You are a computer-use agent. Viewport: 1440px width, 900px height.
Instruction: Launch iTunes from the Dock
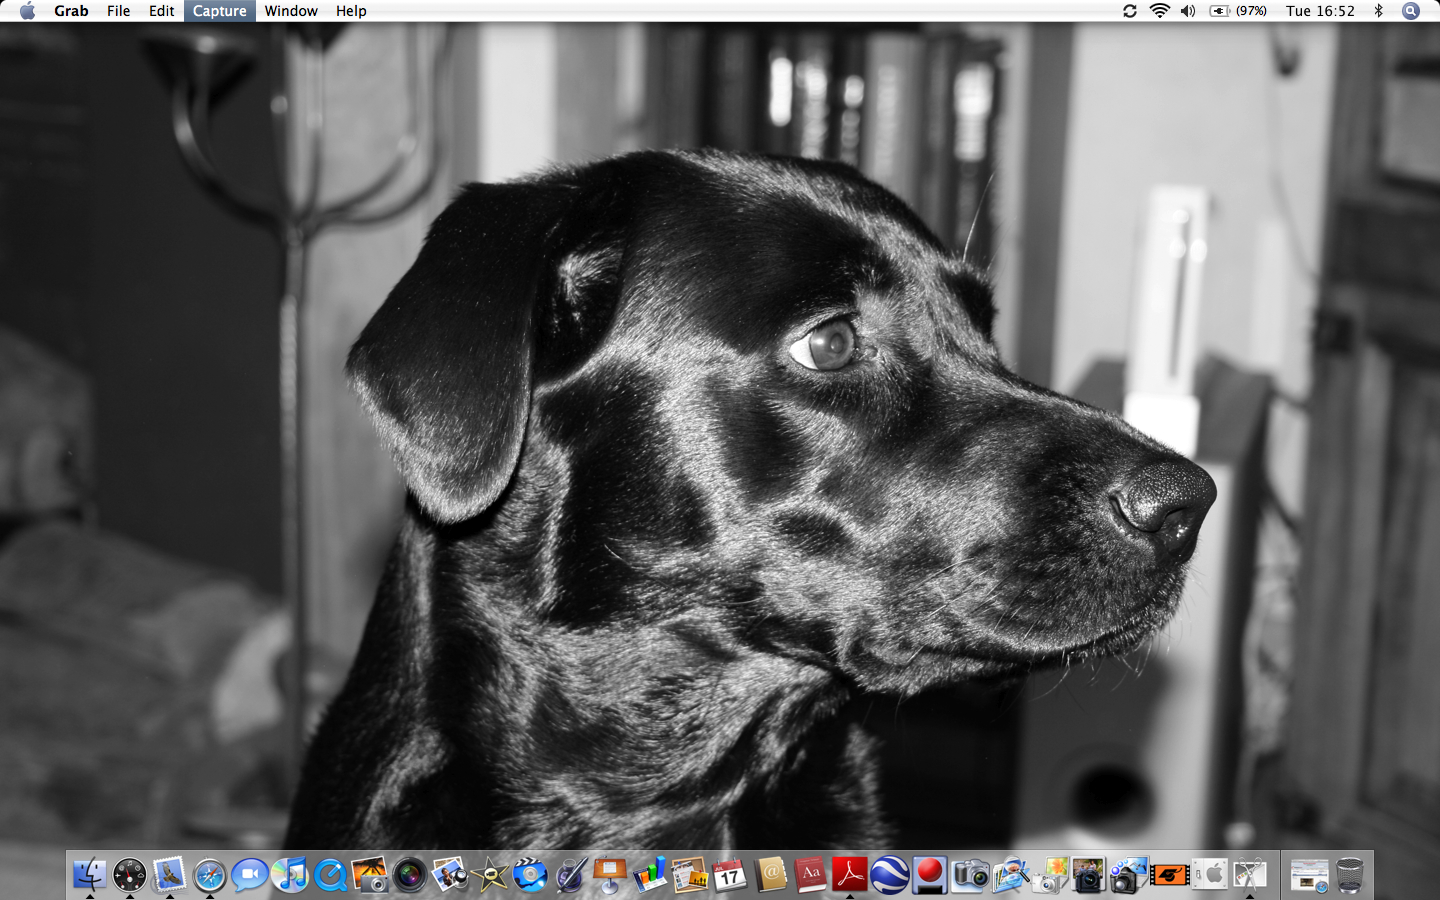tap(290, 875)
